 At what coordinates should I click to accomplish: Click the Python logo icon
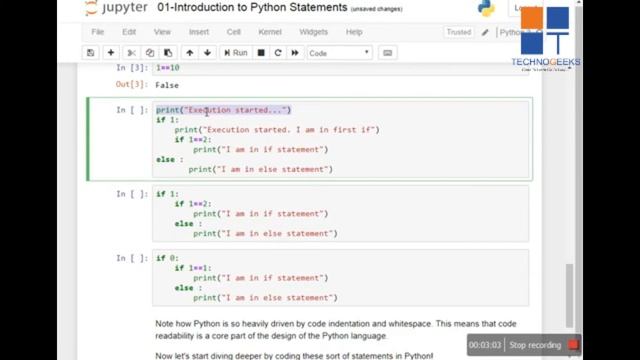tap(486, 8)
